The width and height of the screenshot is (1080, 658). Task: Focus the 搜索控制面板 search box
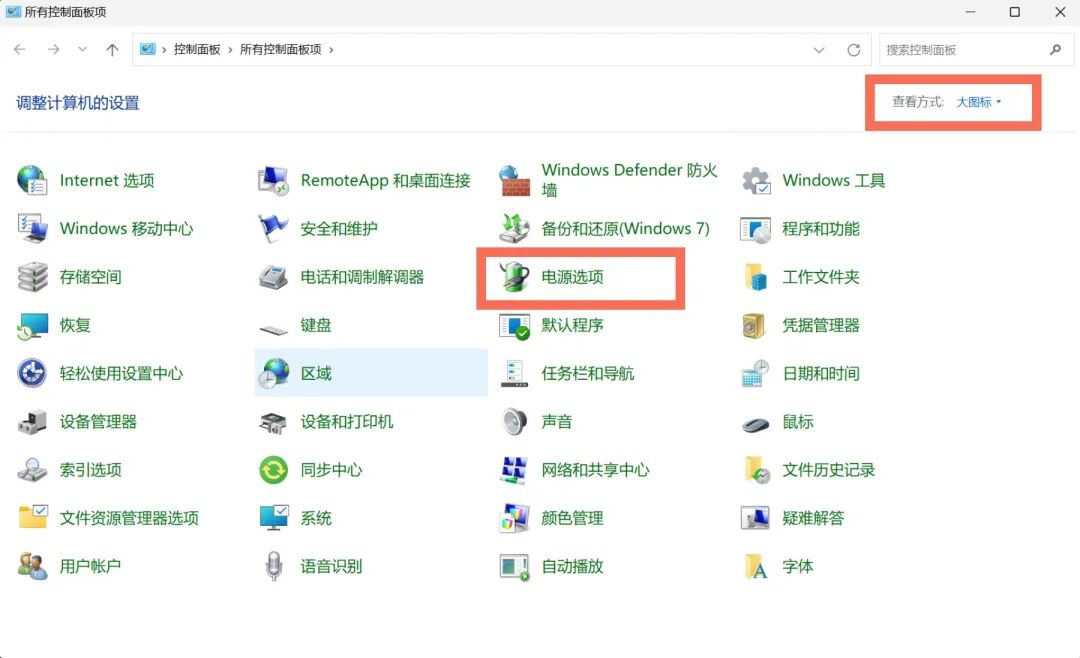pos(976,50)
